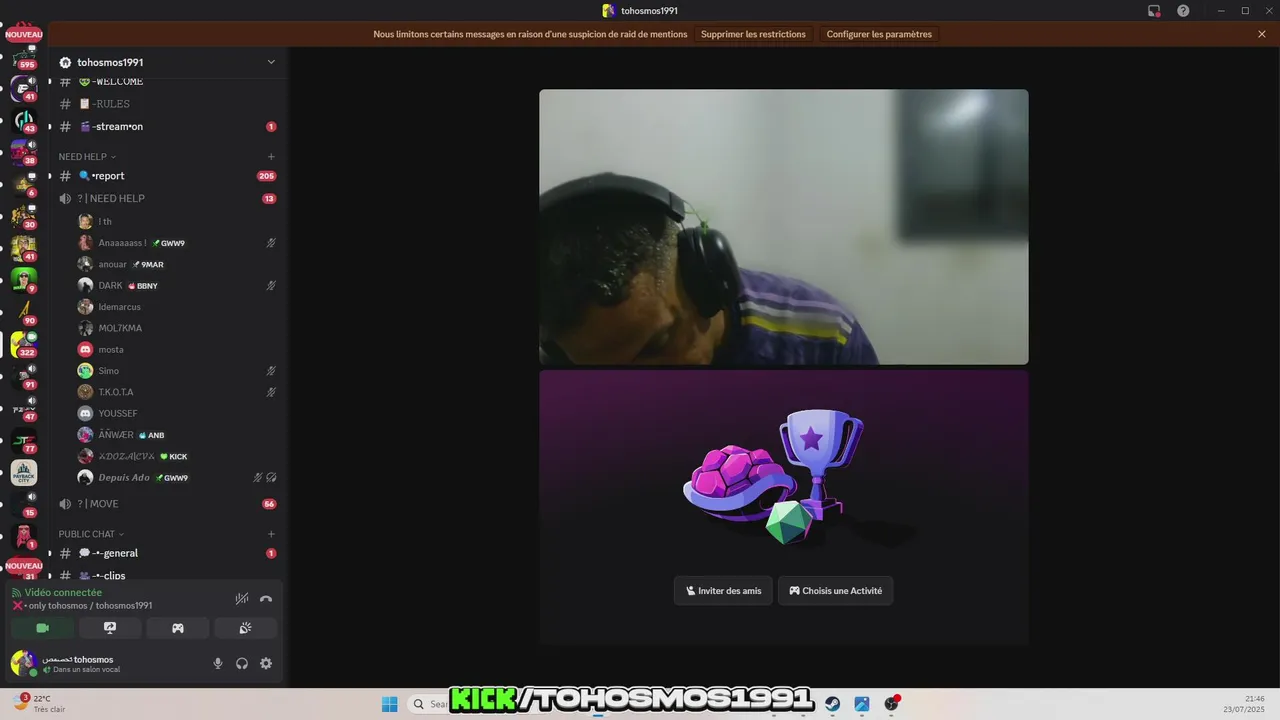This screenshot has width=1280, height=720.
Task: Mute the microphone
Action: tap(218, 663)
